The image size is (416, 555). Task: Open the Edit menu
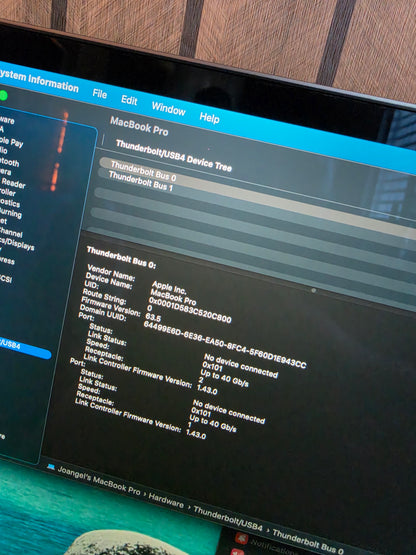click(129, 100)
